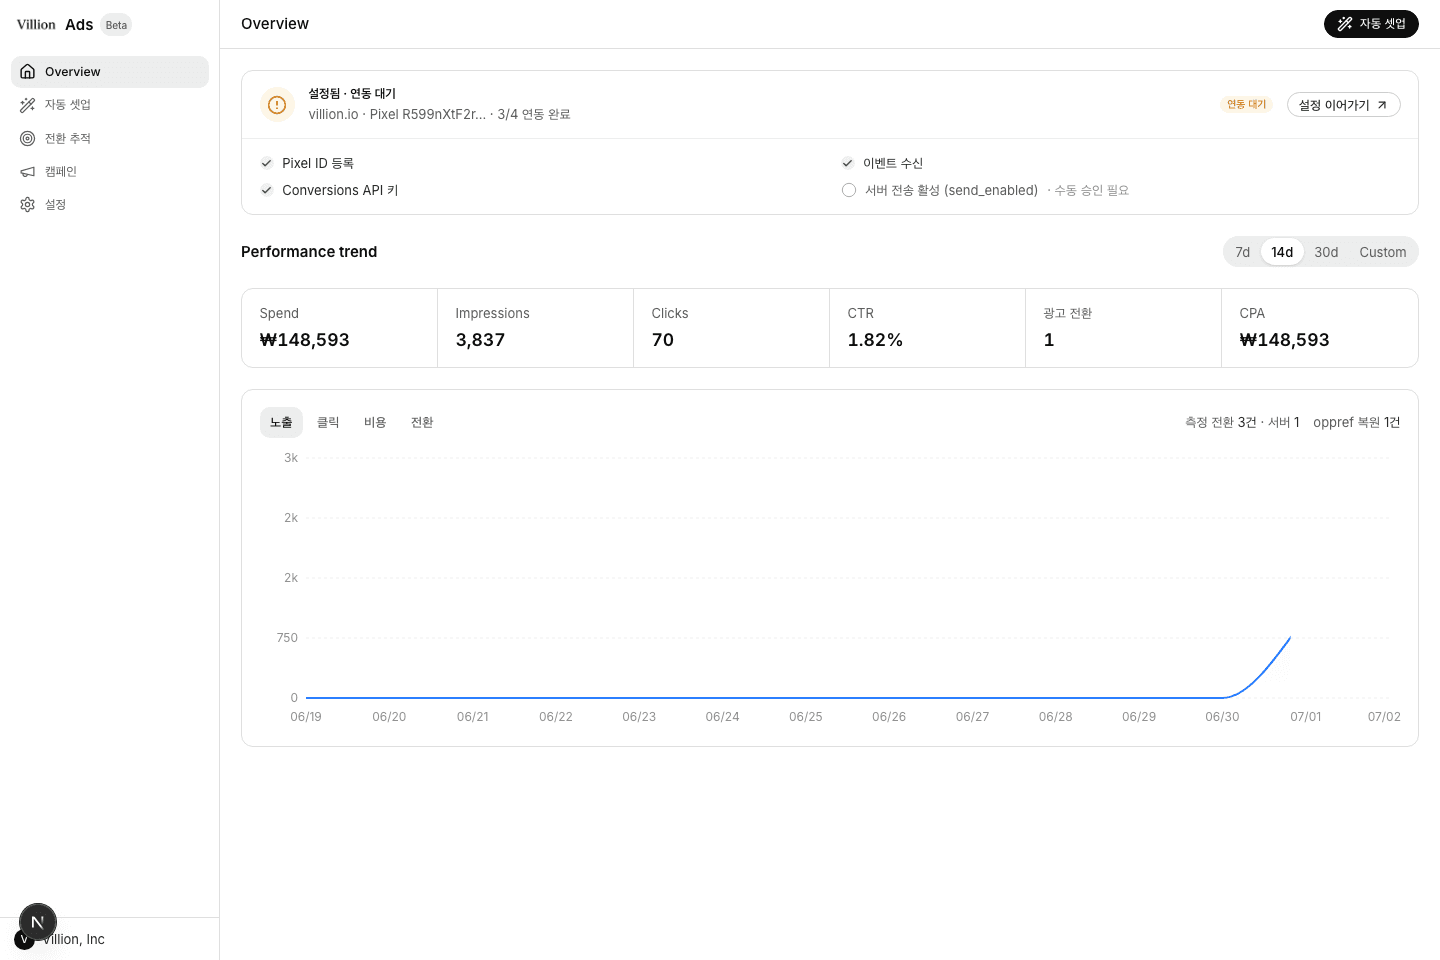Click the 연동 대기 status badge
Viewport: 1440px width, 960px height.
(1246, 105)
